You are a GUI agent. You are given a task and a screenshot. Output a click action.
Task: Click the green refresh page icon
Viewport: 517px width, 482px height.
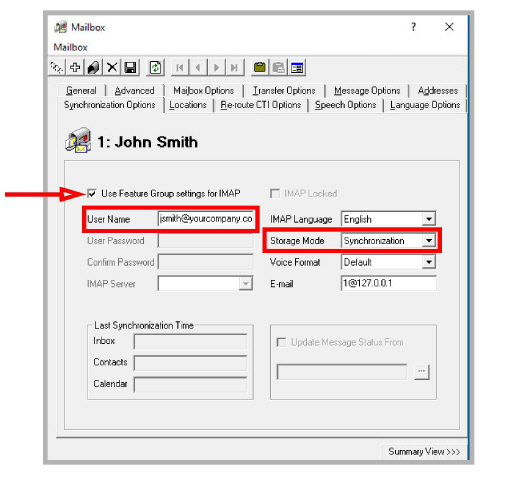155,68
